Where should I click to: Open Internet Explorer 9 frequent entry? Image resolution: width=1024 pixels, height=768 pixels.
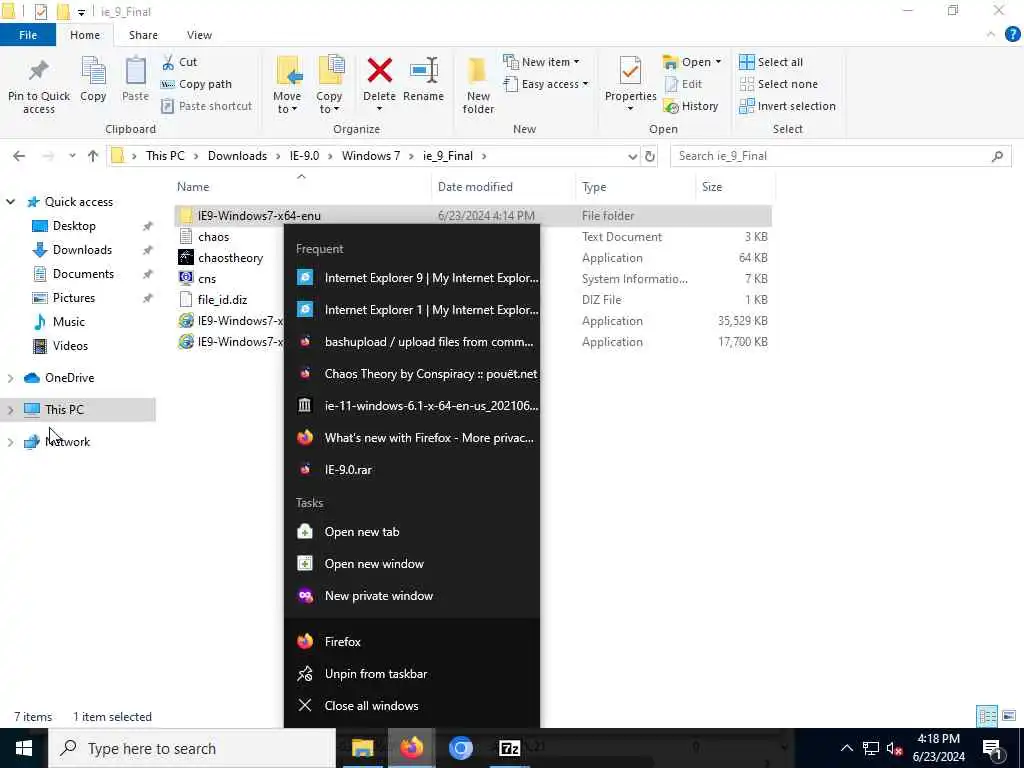tap(412, 278)
